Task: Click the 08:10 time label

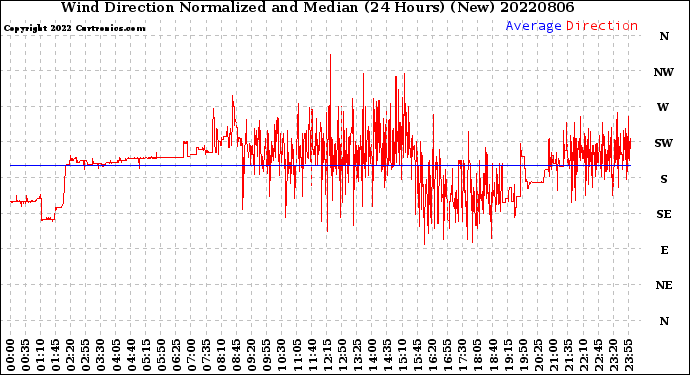Action: tap(221, 355)
